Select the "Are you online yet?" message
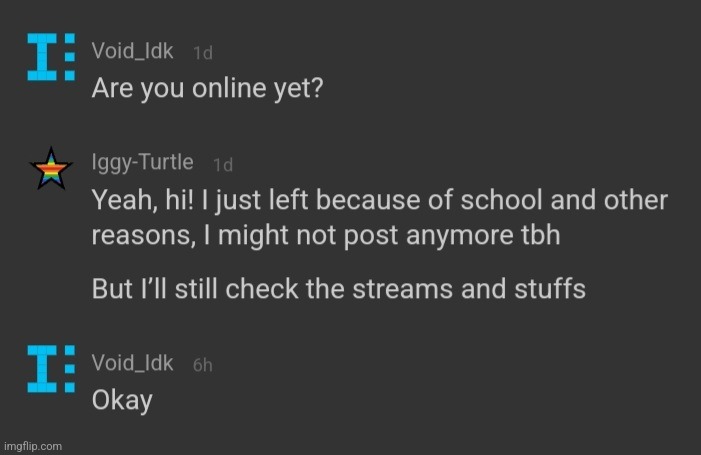701x455 pixels. click(207, 88)
